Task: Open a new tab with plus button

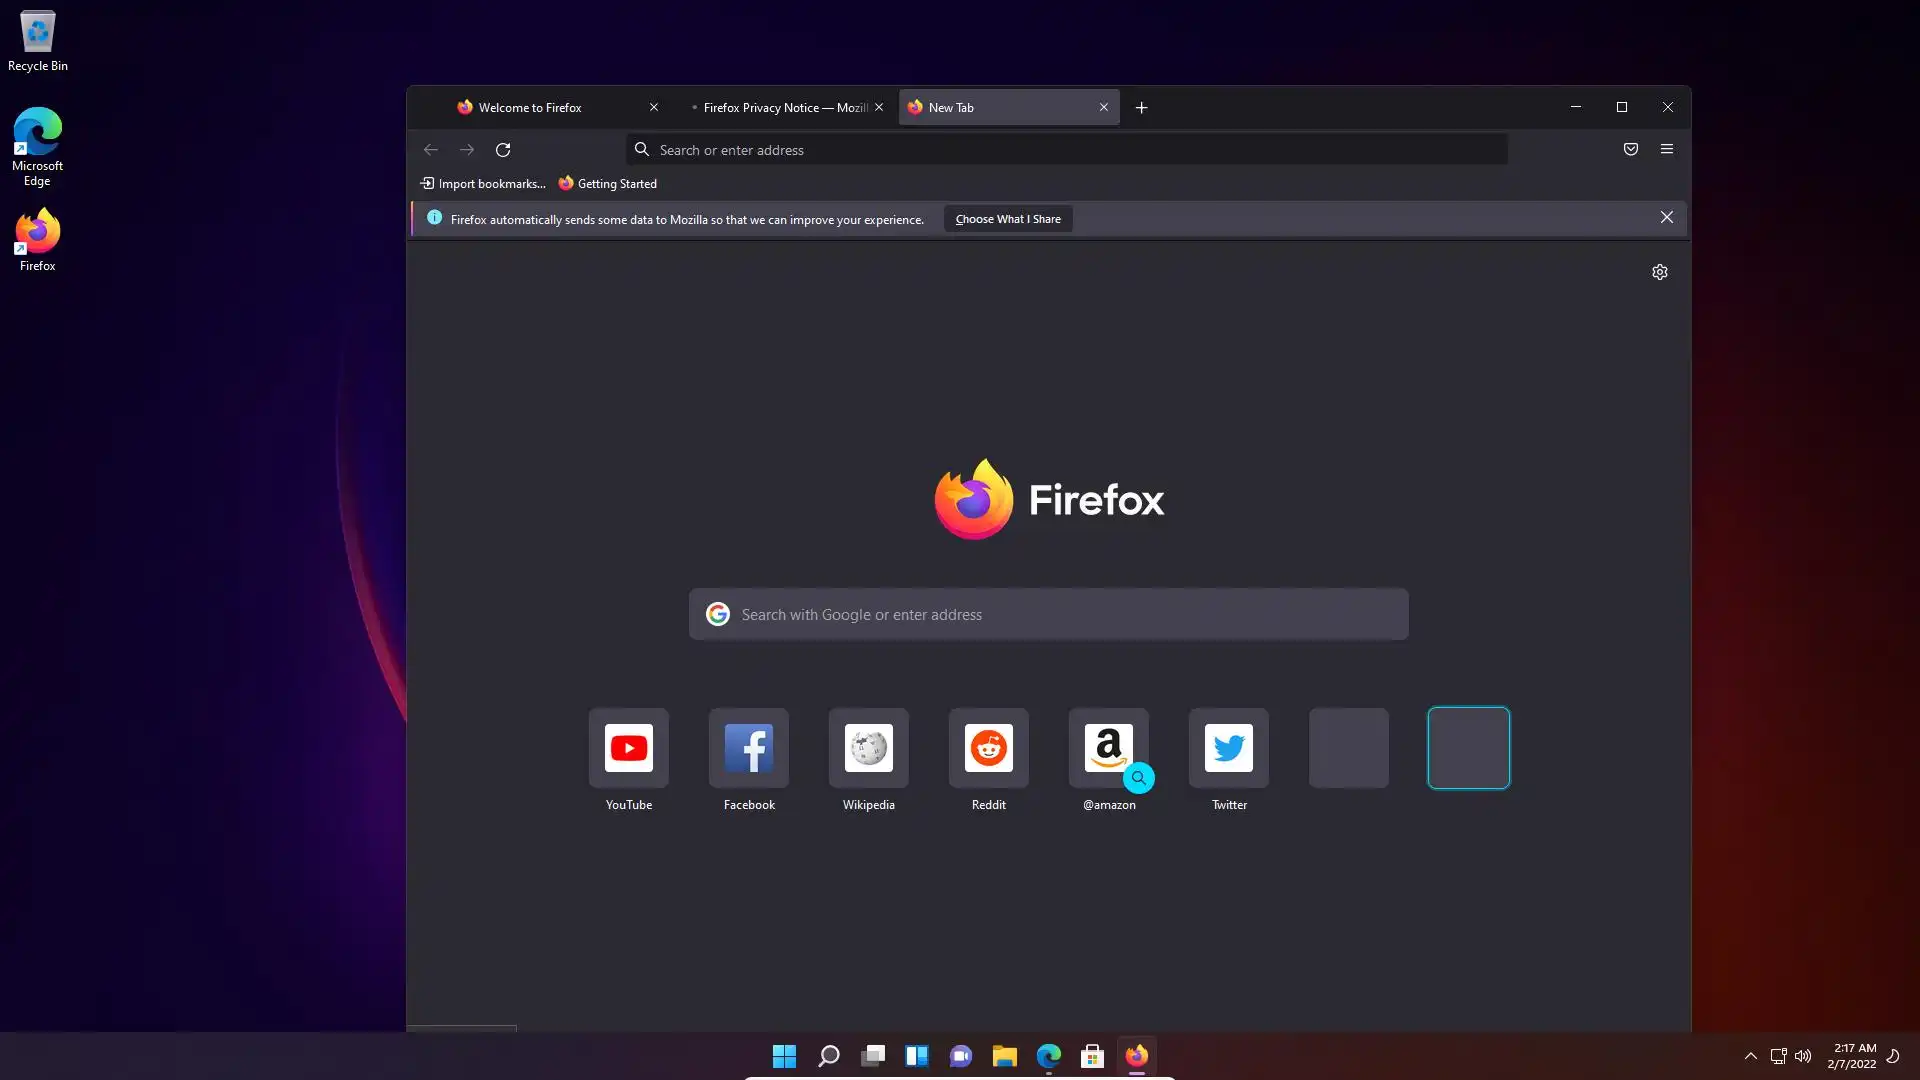Action: (x=1141, y=108)
